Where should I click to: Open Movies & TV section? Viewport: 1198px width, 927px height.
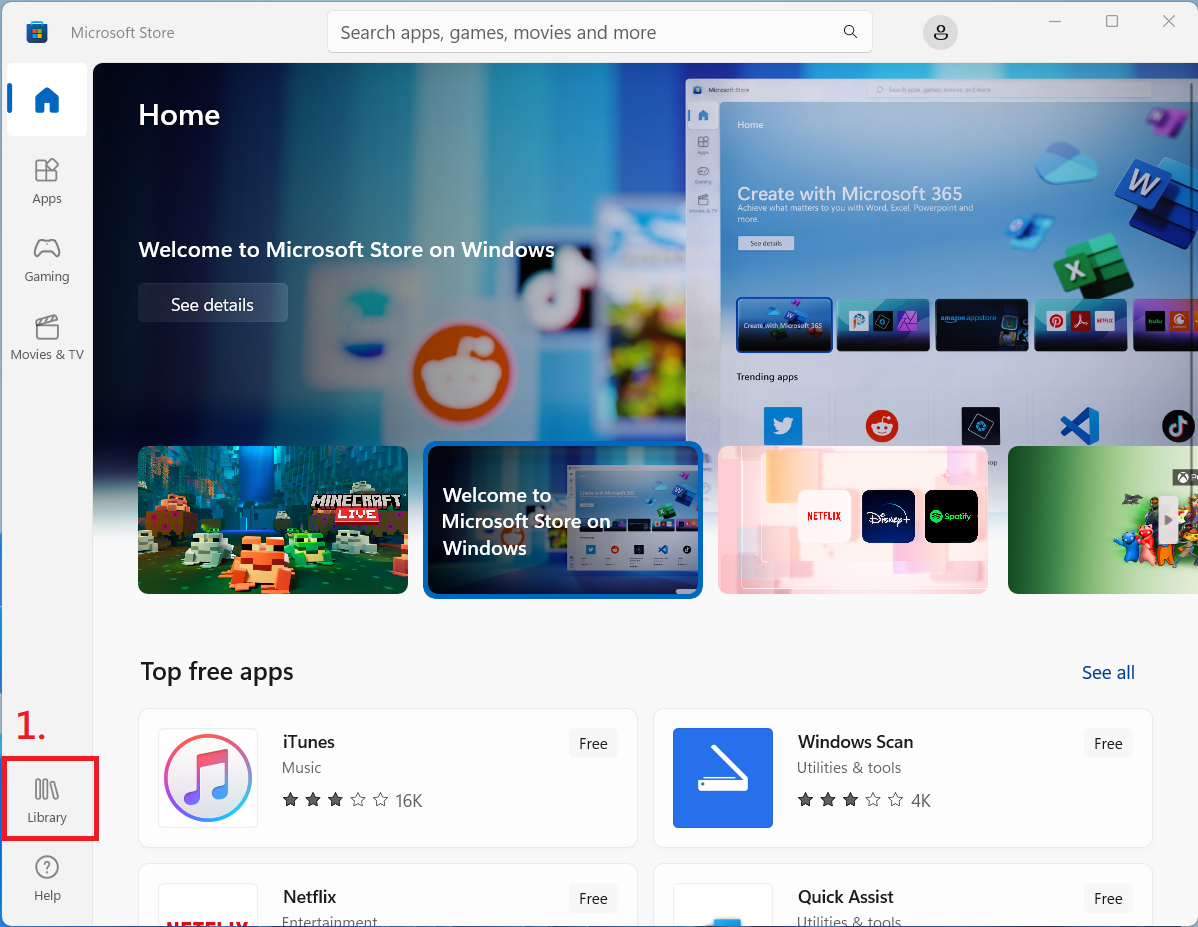click(x=47, y=337)
